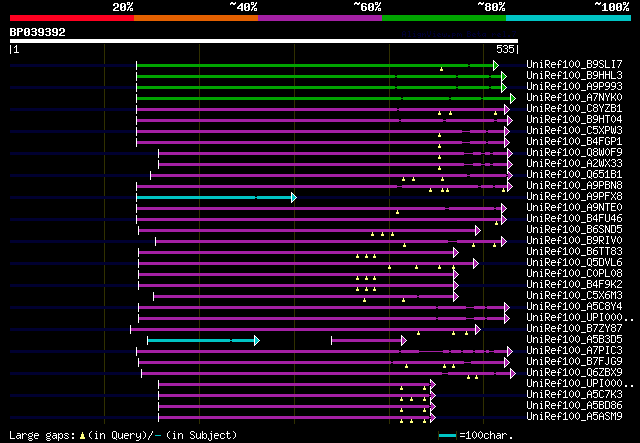Click the green arrowhead ending the A7NYK0 alignment
This screenshot has width=640, height=443.
coord(513,98)
